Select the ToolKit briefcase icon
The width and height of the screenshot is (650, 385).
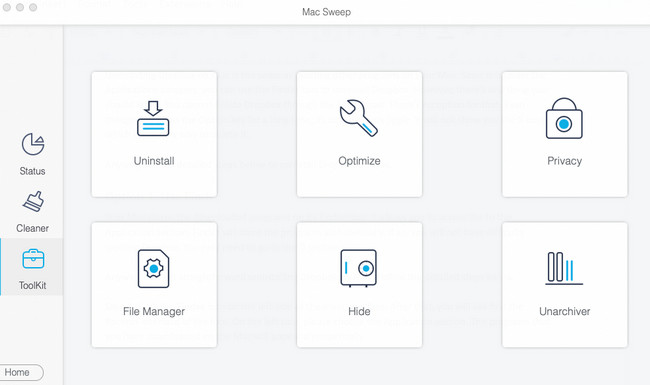coord(33,259)
